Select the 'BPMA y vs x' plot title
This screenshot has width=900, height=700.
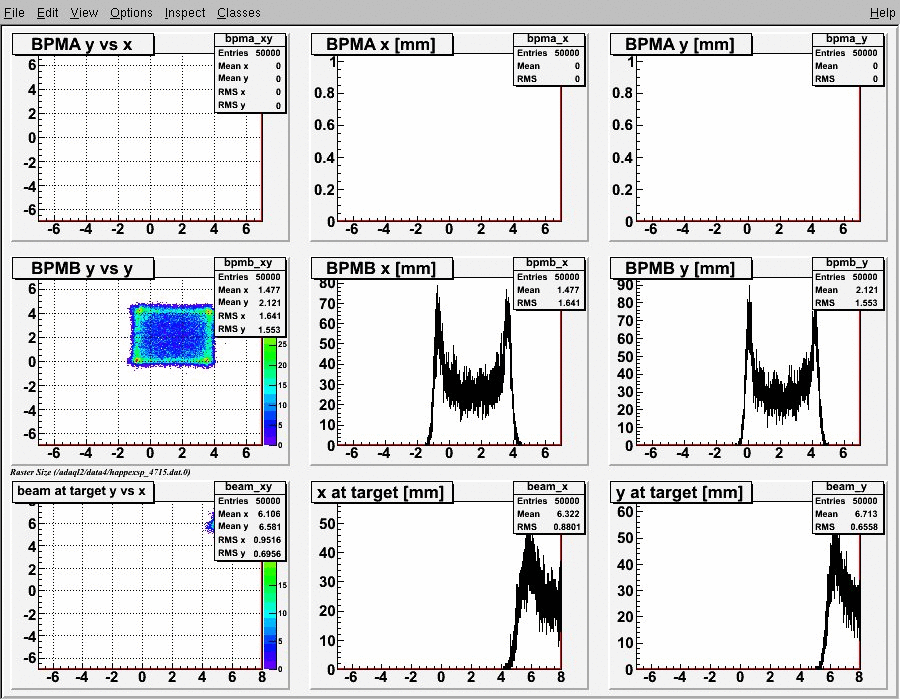pyautogui.click(x=83, y=44)
